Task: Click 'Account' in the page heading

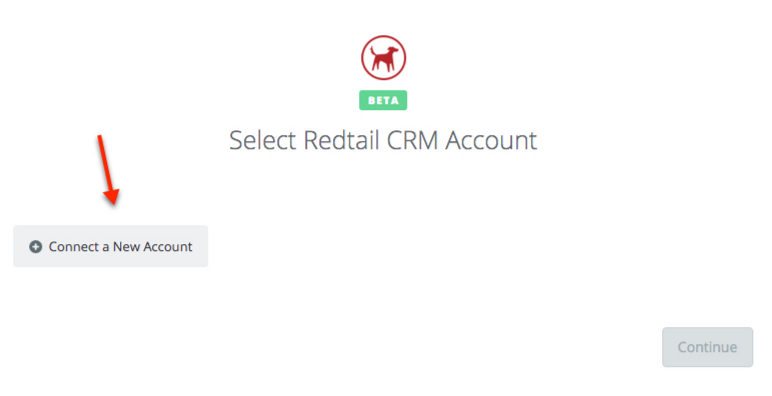Action: [491, 140]
